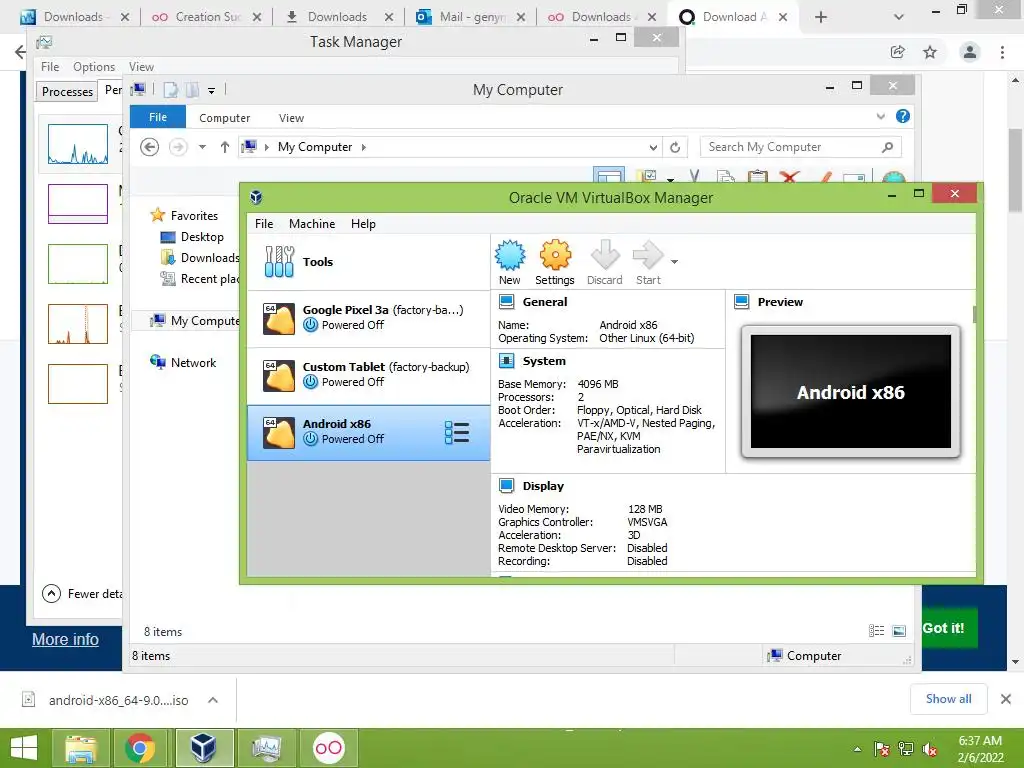1024x768 pixels.
Task: Click the More info link
Action: (65, 639)
